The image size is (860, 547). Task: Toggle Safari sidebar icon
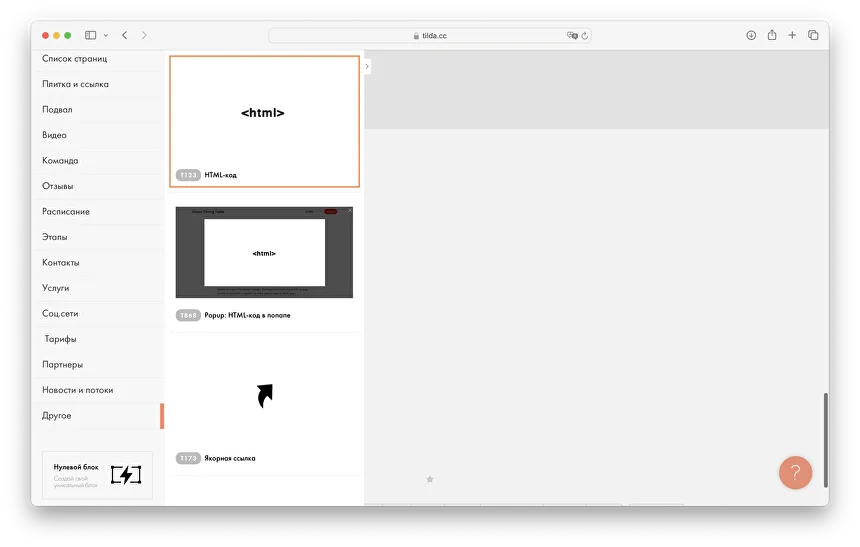(x=90, y=35)
